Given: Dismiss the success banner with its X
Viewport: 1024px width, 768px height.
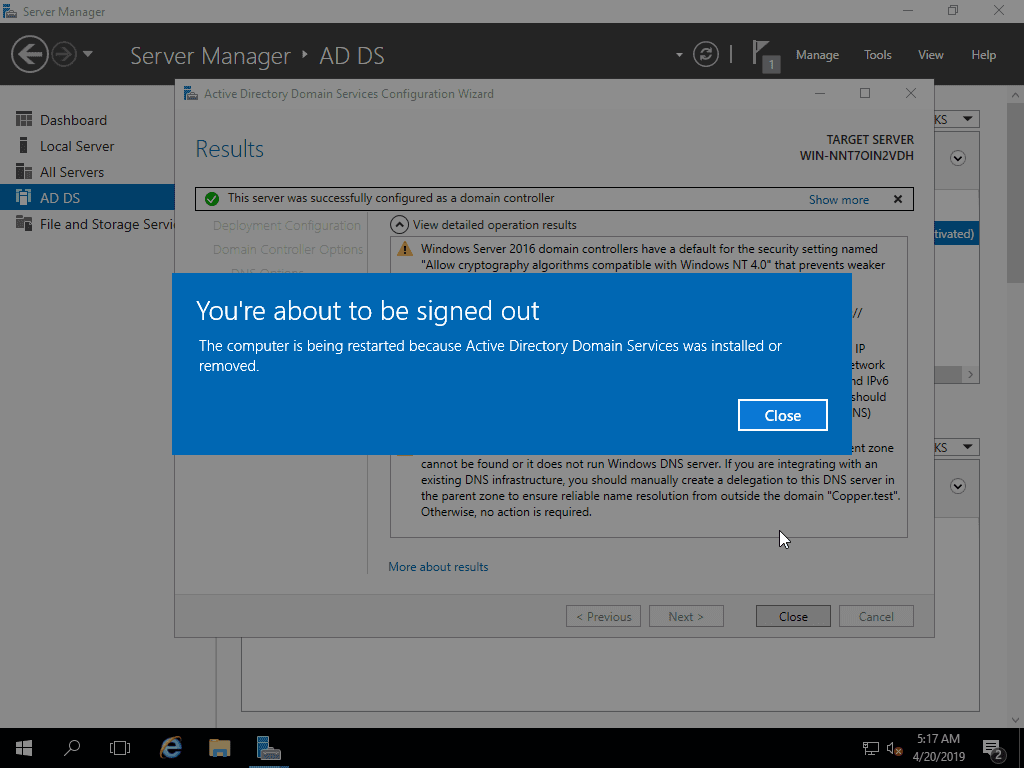Looking at the screenshot, I should [898, 199].
